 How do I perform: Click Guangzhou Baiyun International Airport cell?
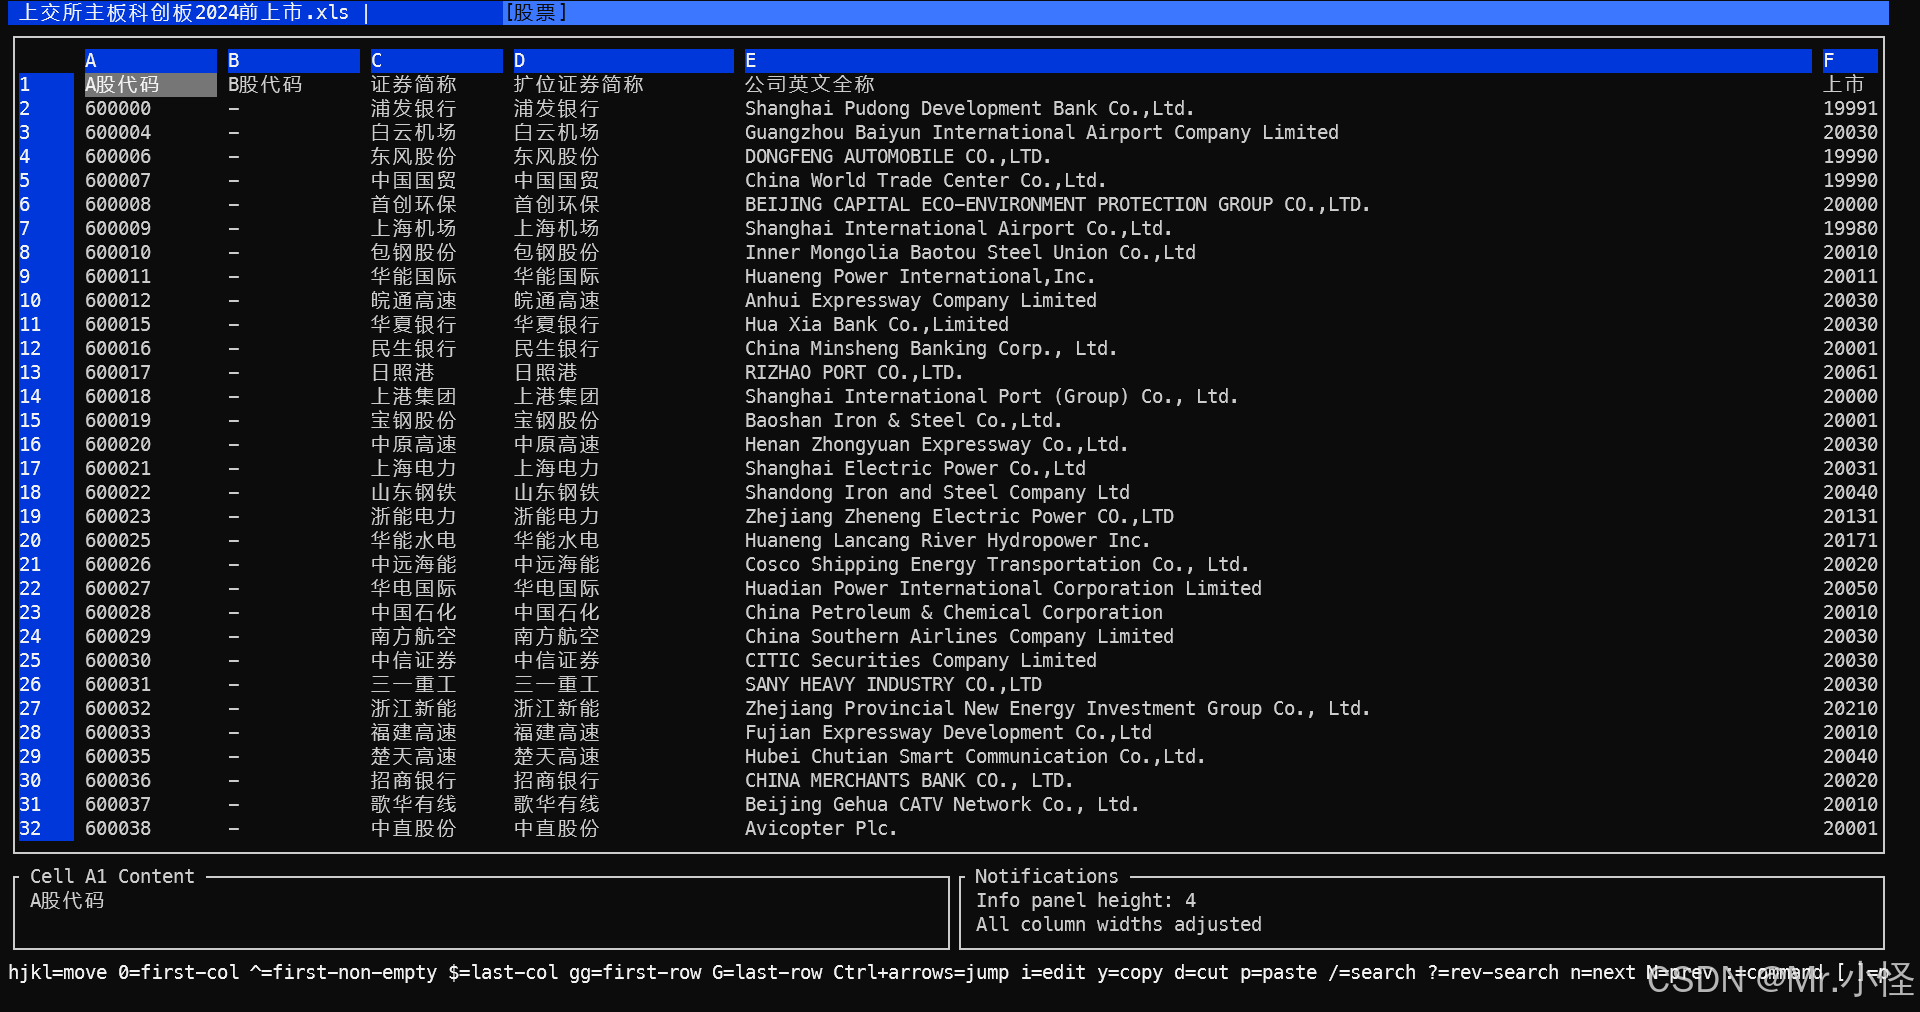pos(1041,132)
